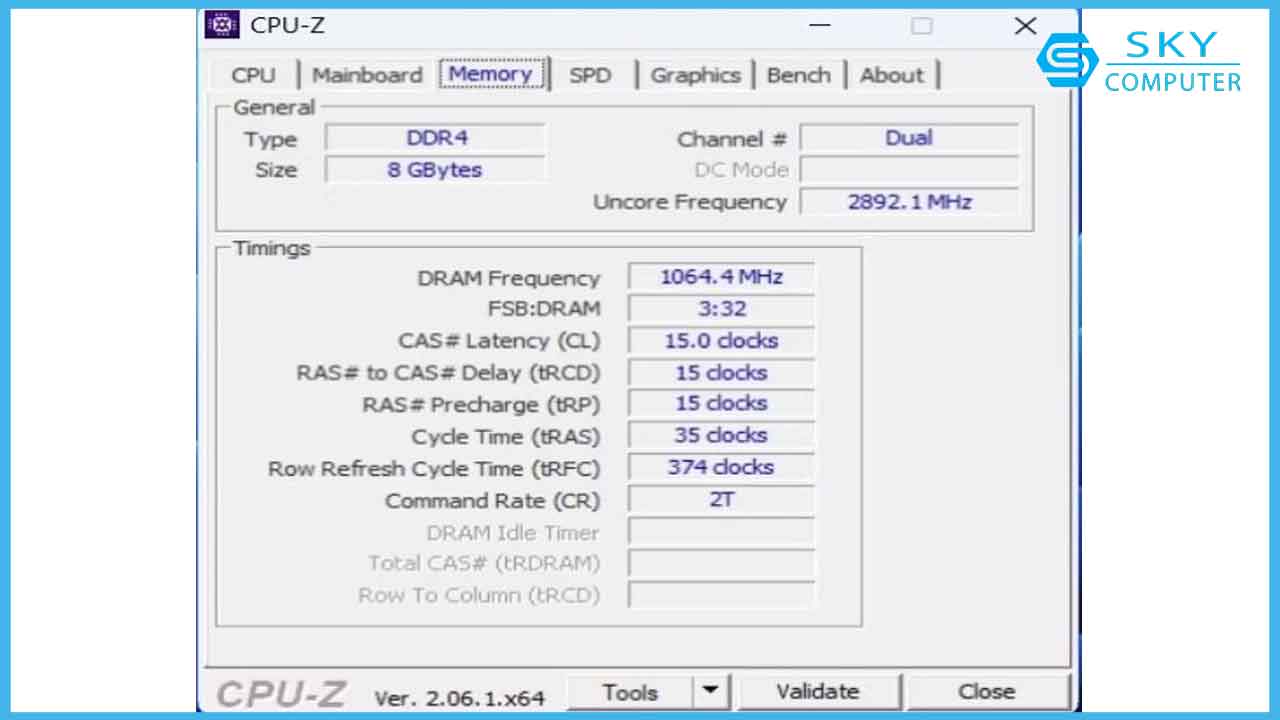Click the disabled maximize window button
The image size is (1280, 720).
[921, 26]
